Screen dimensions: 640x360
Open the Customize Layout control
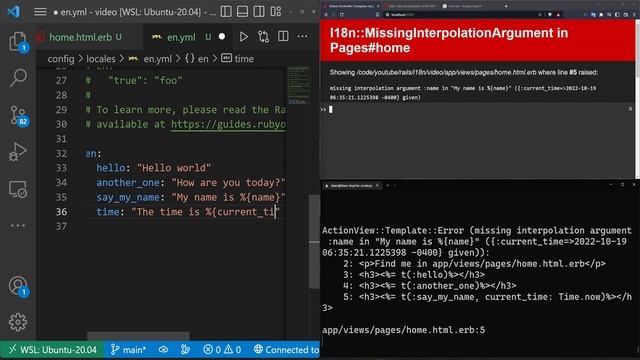[276, 11]
